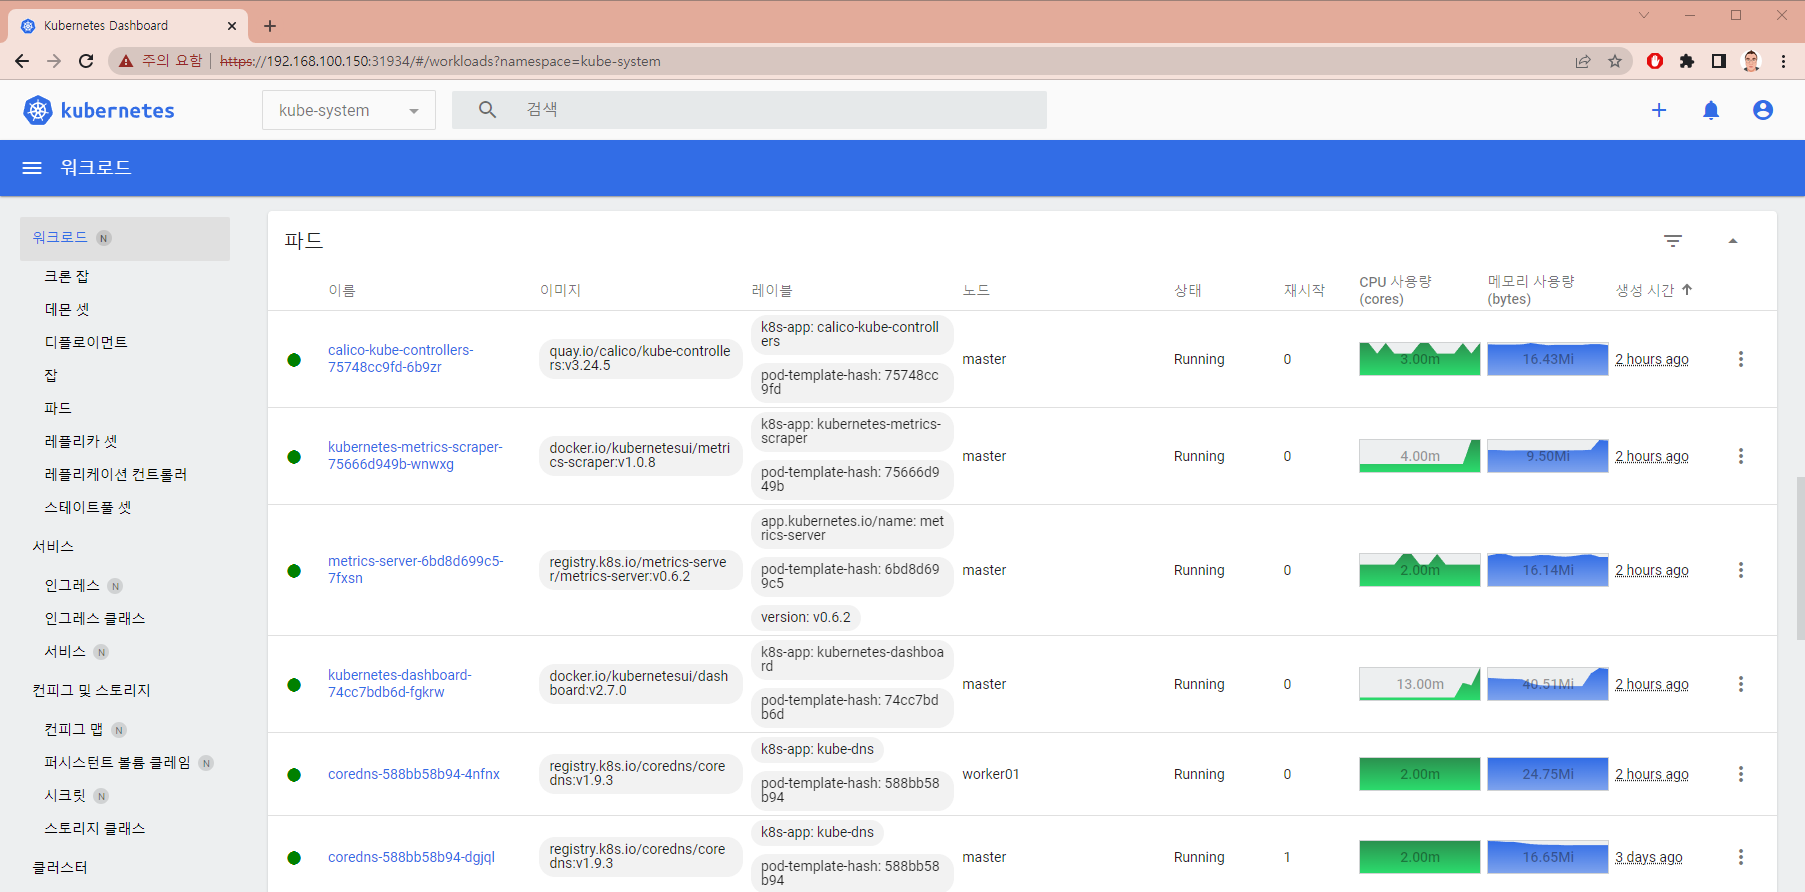Open calico-kube-controllers pod link
This screenshot has height=892, width=1805.
tap(401, 359)
